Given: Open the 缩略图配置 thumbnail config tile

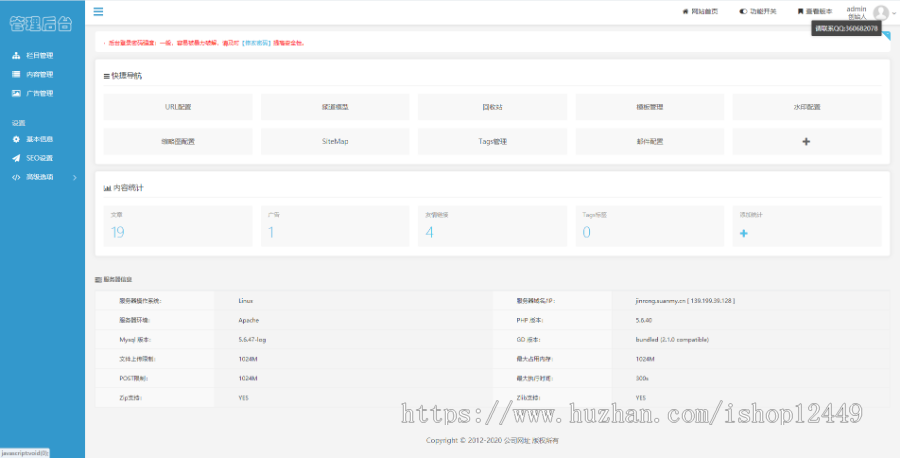Looking at the screenshot, I should [x=178, y=141].
